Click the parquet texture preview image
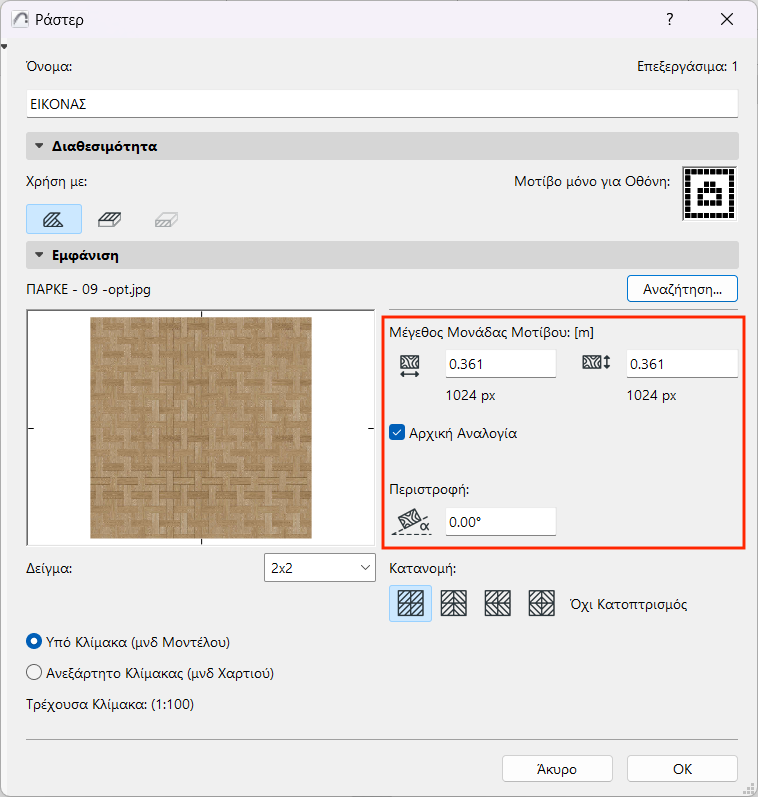This screenshot has height=797, width=758. pyautogui.click(x=201, y=427)
